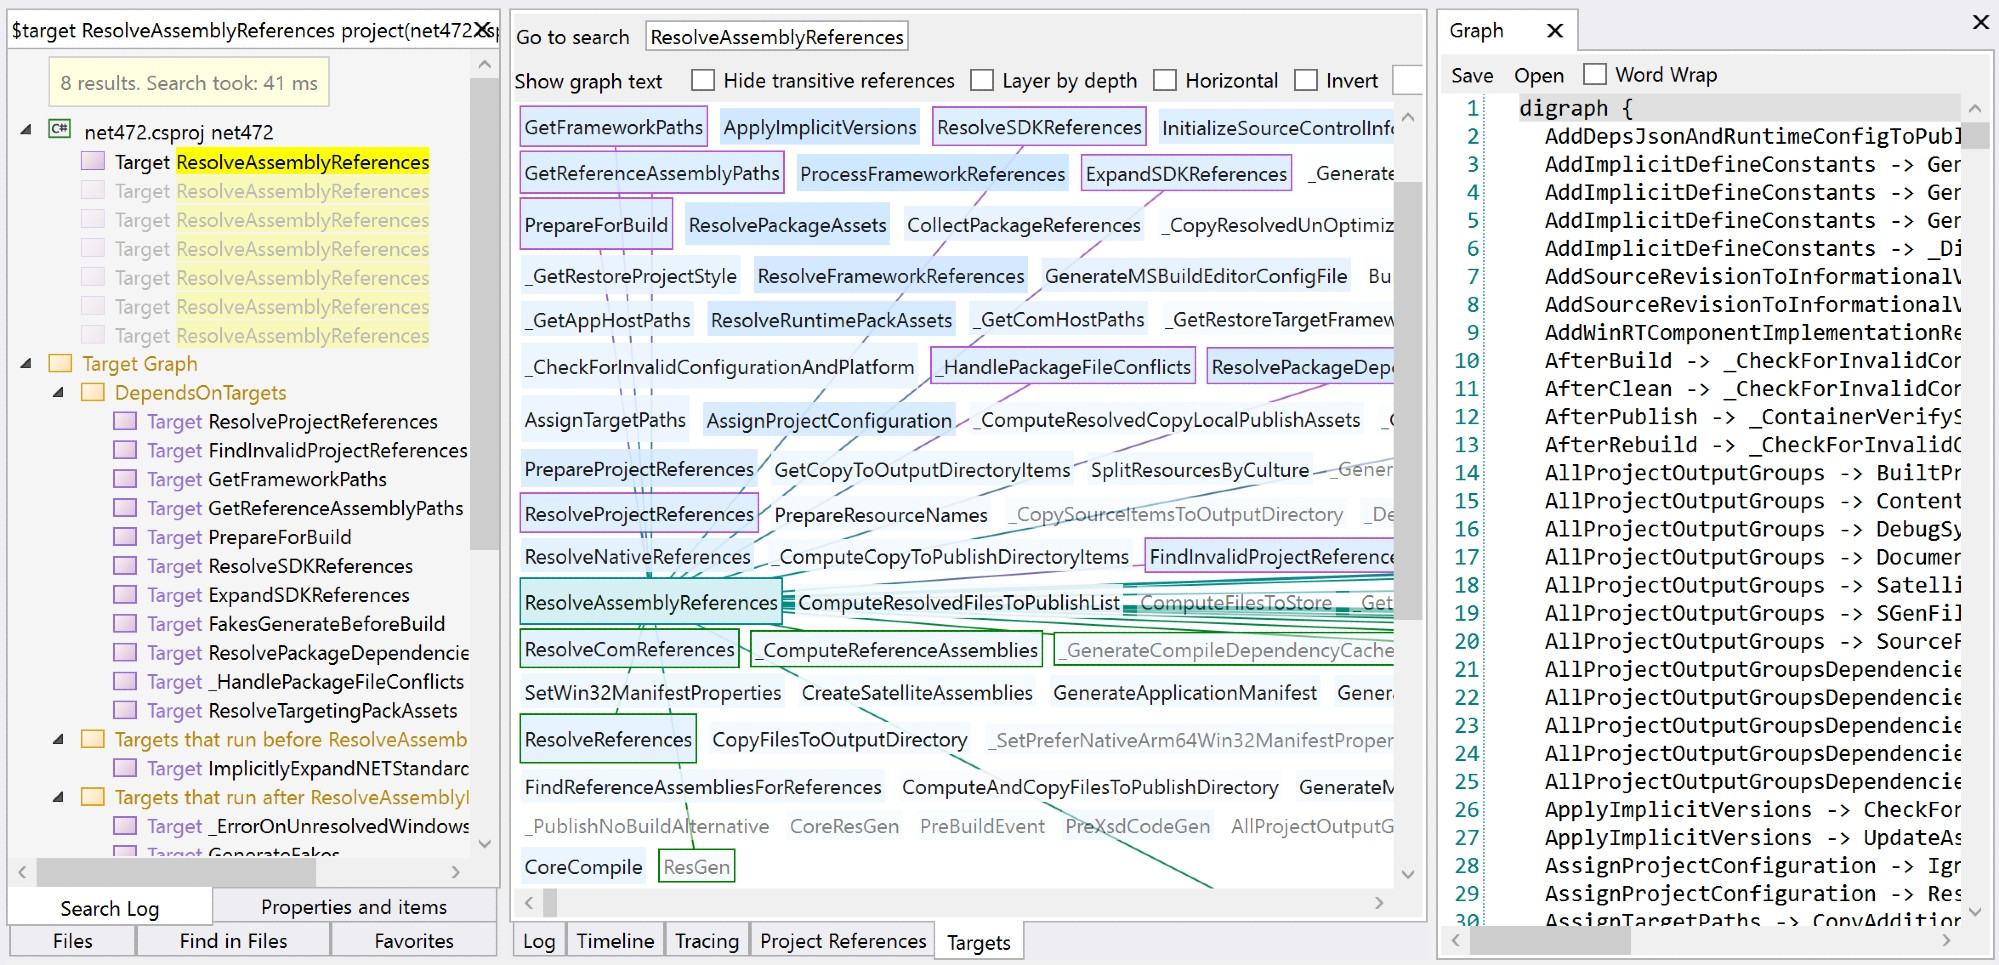1999x965 pixels.
Task: Select the ResolveComReferences graph node
Action: click(x=630, y=649)
